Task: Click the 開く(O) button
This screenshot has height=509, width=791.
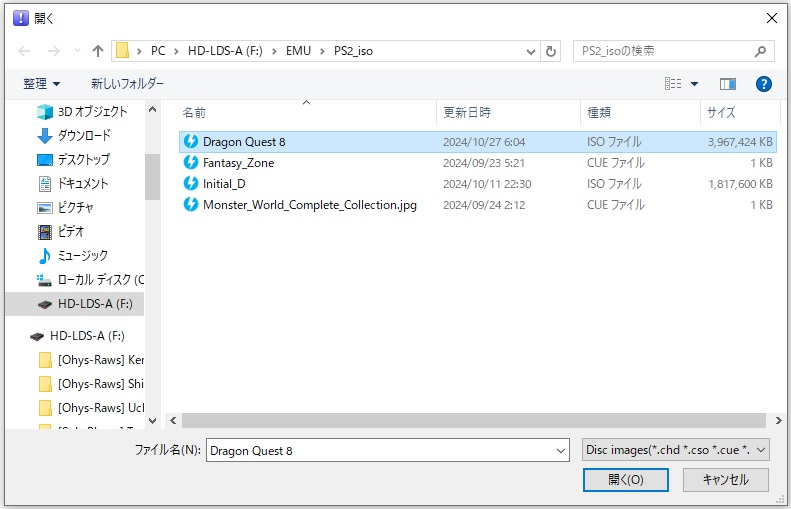Action: tap(626, 479)
